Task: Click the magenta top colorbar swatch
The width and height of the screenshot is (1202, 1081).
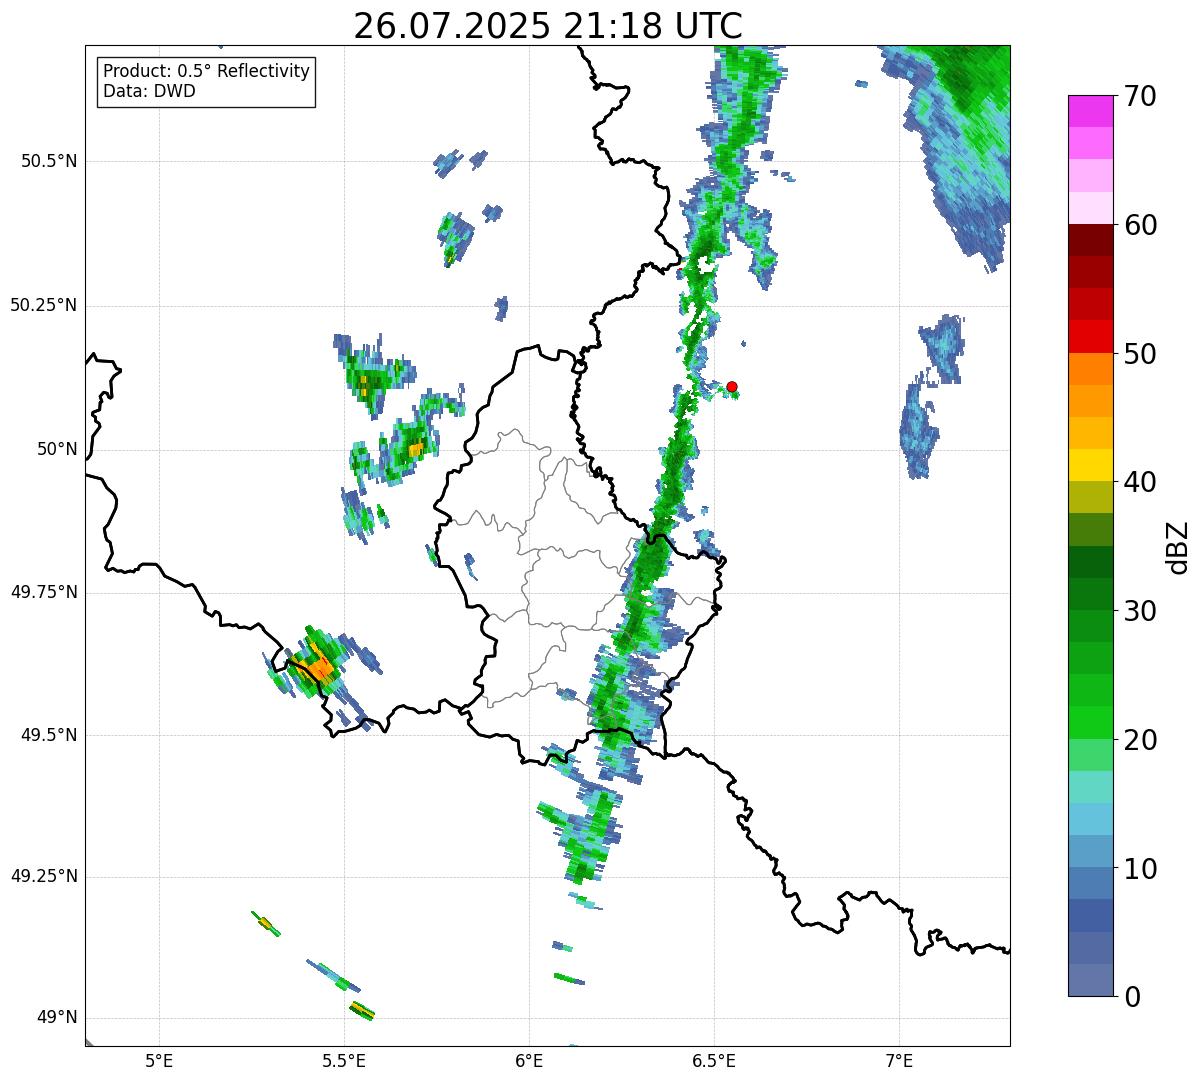Action: (x=1090, y=111)
